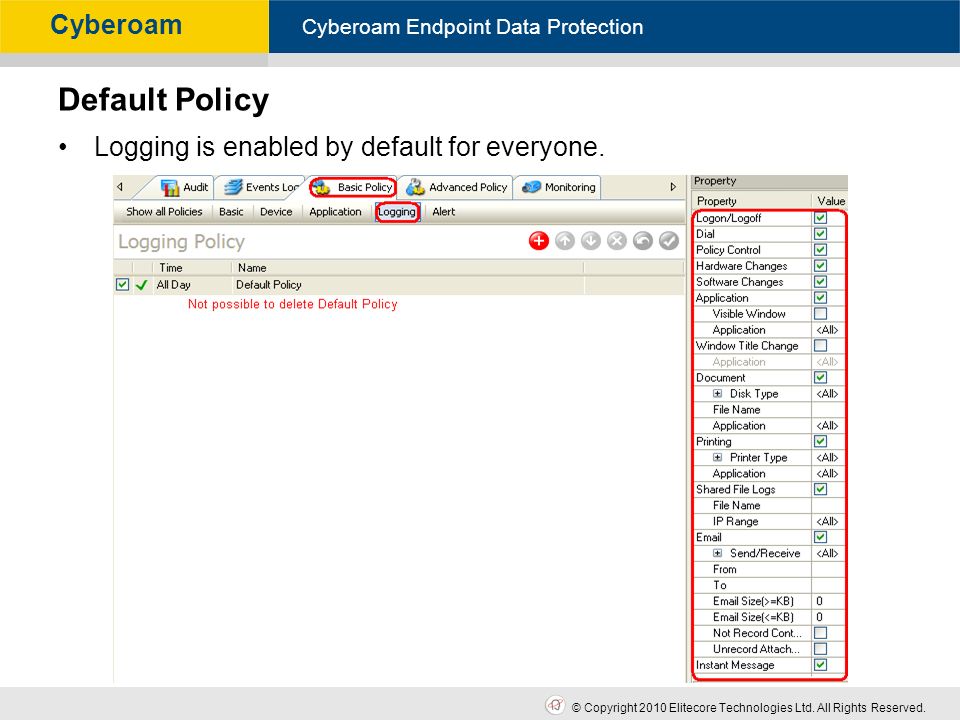Viewport: 960px width, 720px height.
Task: Click the move policy up arrow icon
Action: pyautogui.click(x=565, y=241)
